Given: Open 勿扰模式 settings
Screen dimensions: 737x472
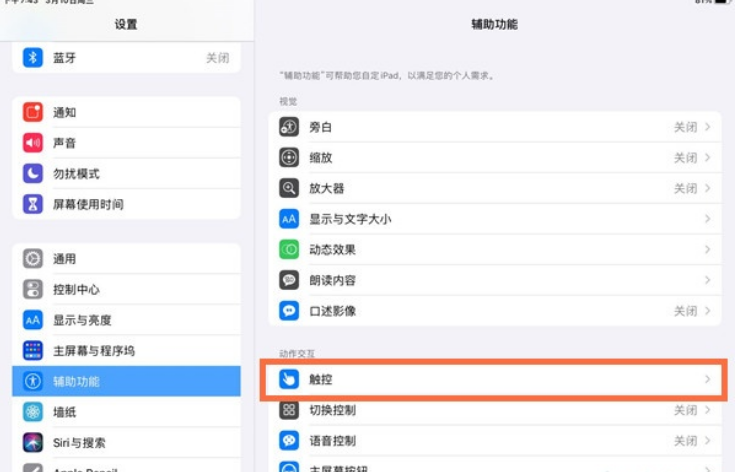Looking at the screenshot, I should [x=76, y=174].
